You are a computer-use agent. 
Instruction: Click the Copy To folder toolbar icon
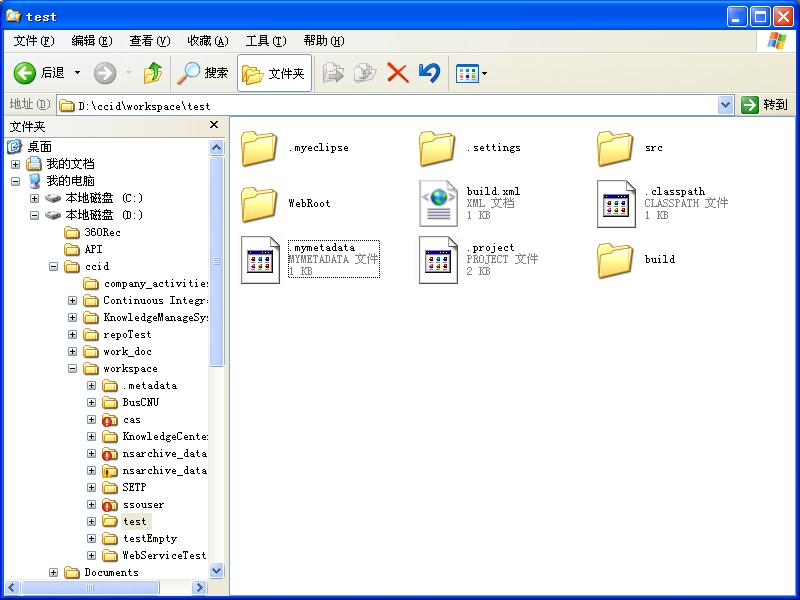(365, 73)
